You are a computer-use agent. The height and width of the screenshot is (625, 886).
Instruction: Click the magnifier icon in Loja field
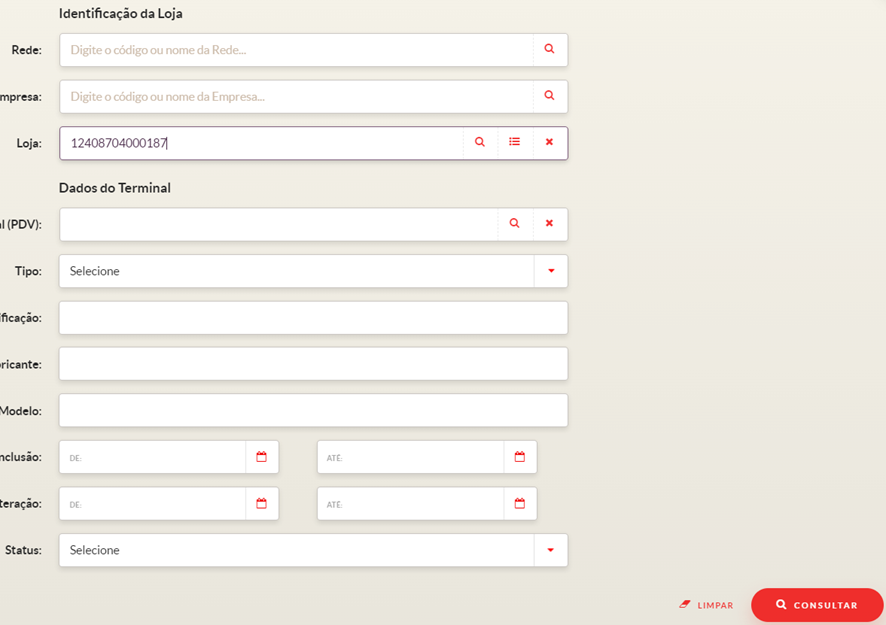click(x=480, y=142)
